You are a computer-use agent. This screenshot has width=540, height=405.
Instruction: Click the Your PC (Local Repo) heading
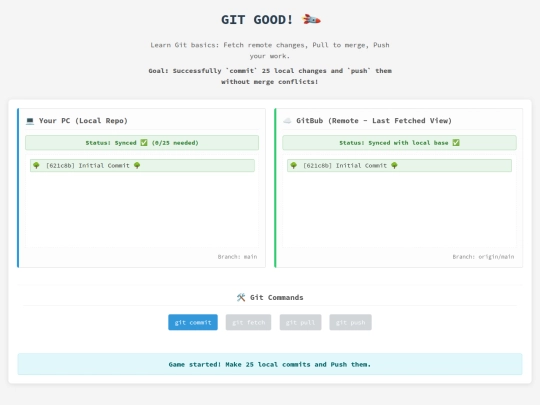point(83,121)
